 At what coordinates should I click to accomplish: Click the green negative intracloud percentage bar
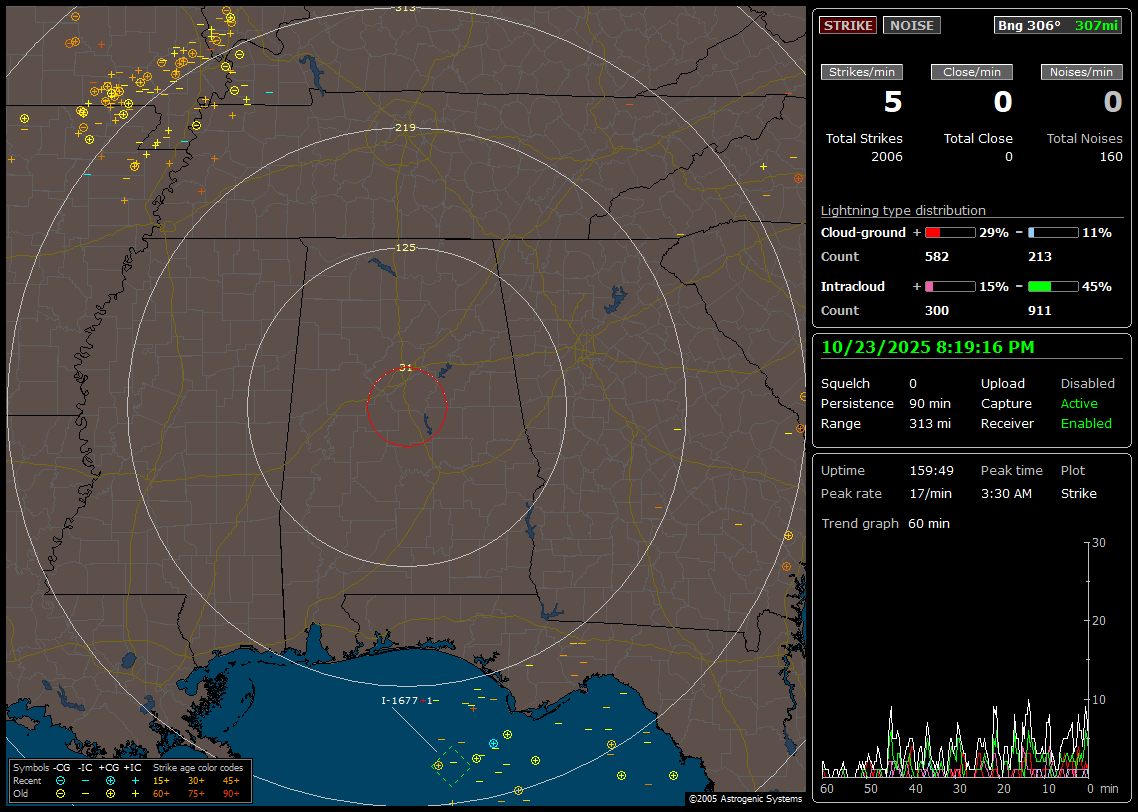(x=1053, y=286)
